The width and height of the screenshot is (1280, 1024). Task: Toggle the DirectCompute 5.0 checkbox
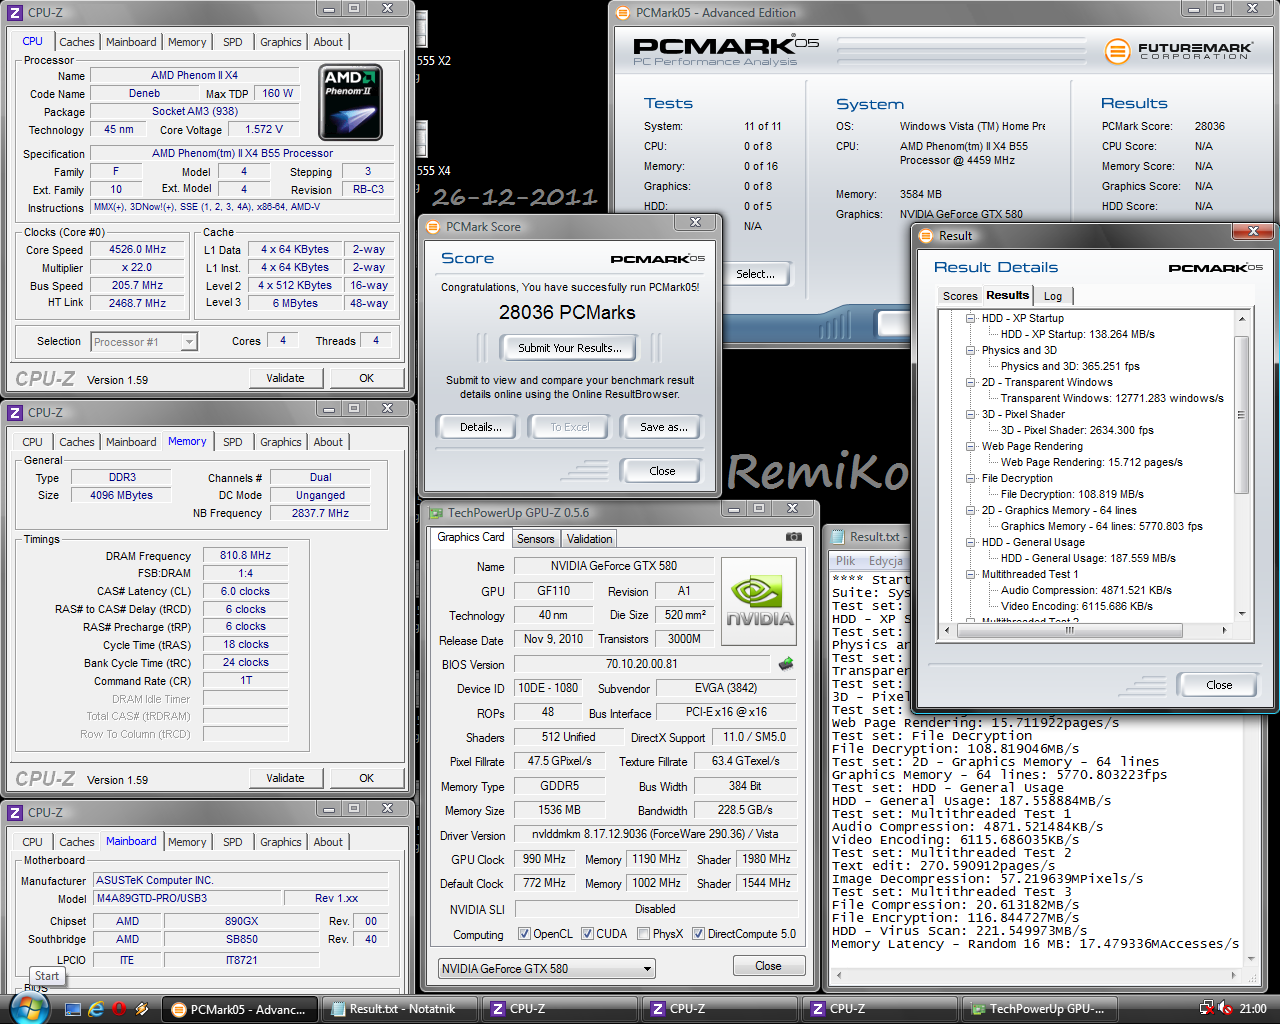[698, 934]
